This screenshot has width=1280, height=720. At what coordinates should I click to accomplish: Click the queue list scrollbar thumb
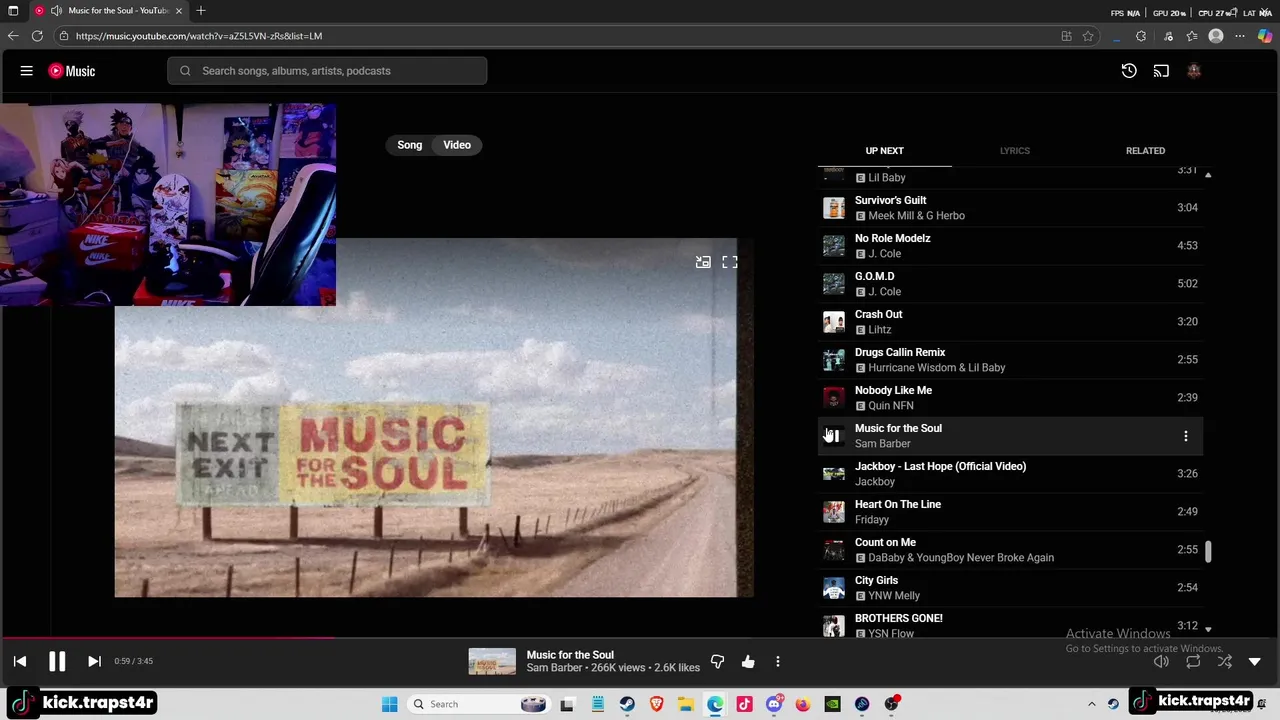(x=1208, y=552)
